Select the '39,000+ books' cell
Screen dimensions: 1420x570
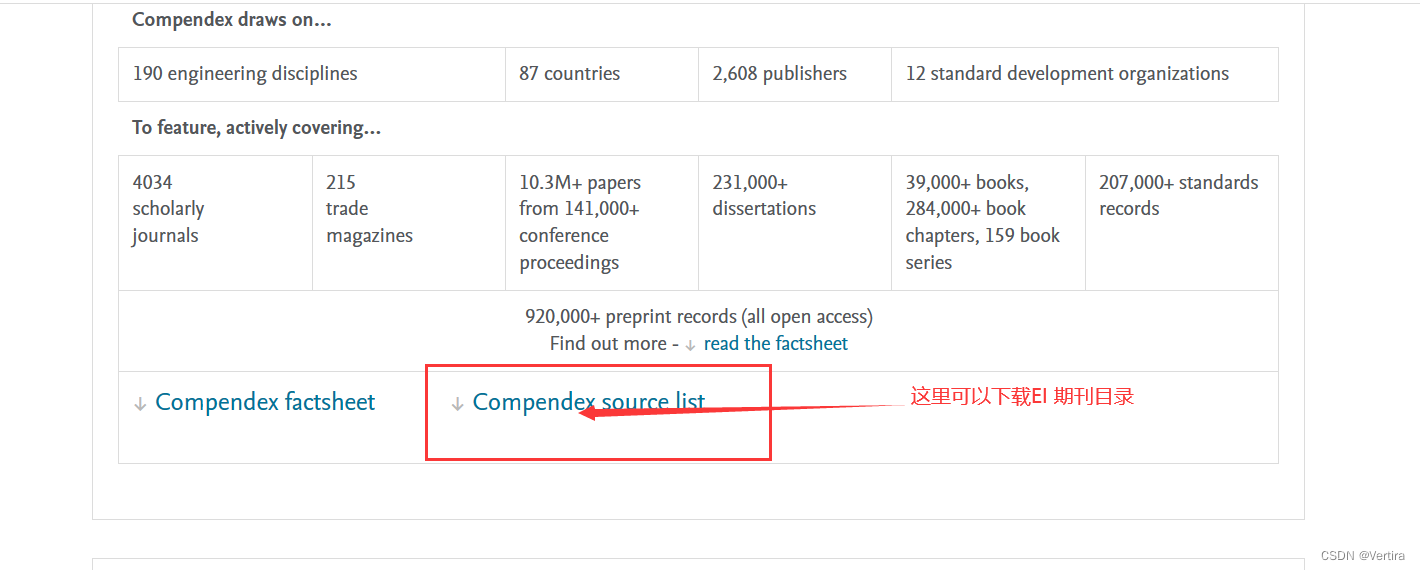(988, 223)
